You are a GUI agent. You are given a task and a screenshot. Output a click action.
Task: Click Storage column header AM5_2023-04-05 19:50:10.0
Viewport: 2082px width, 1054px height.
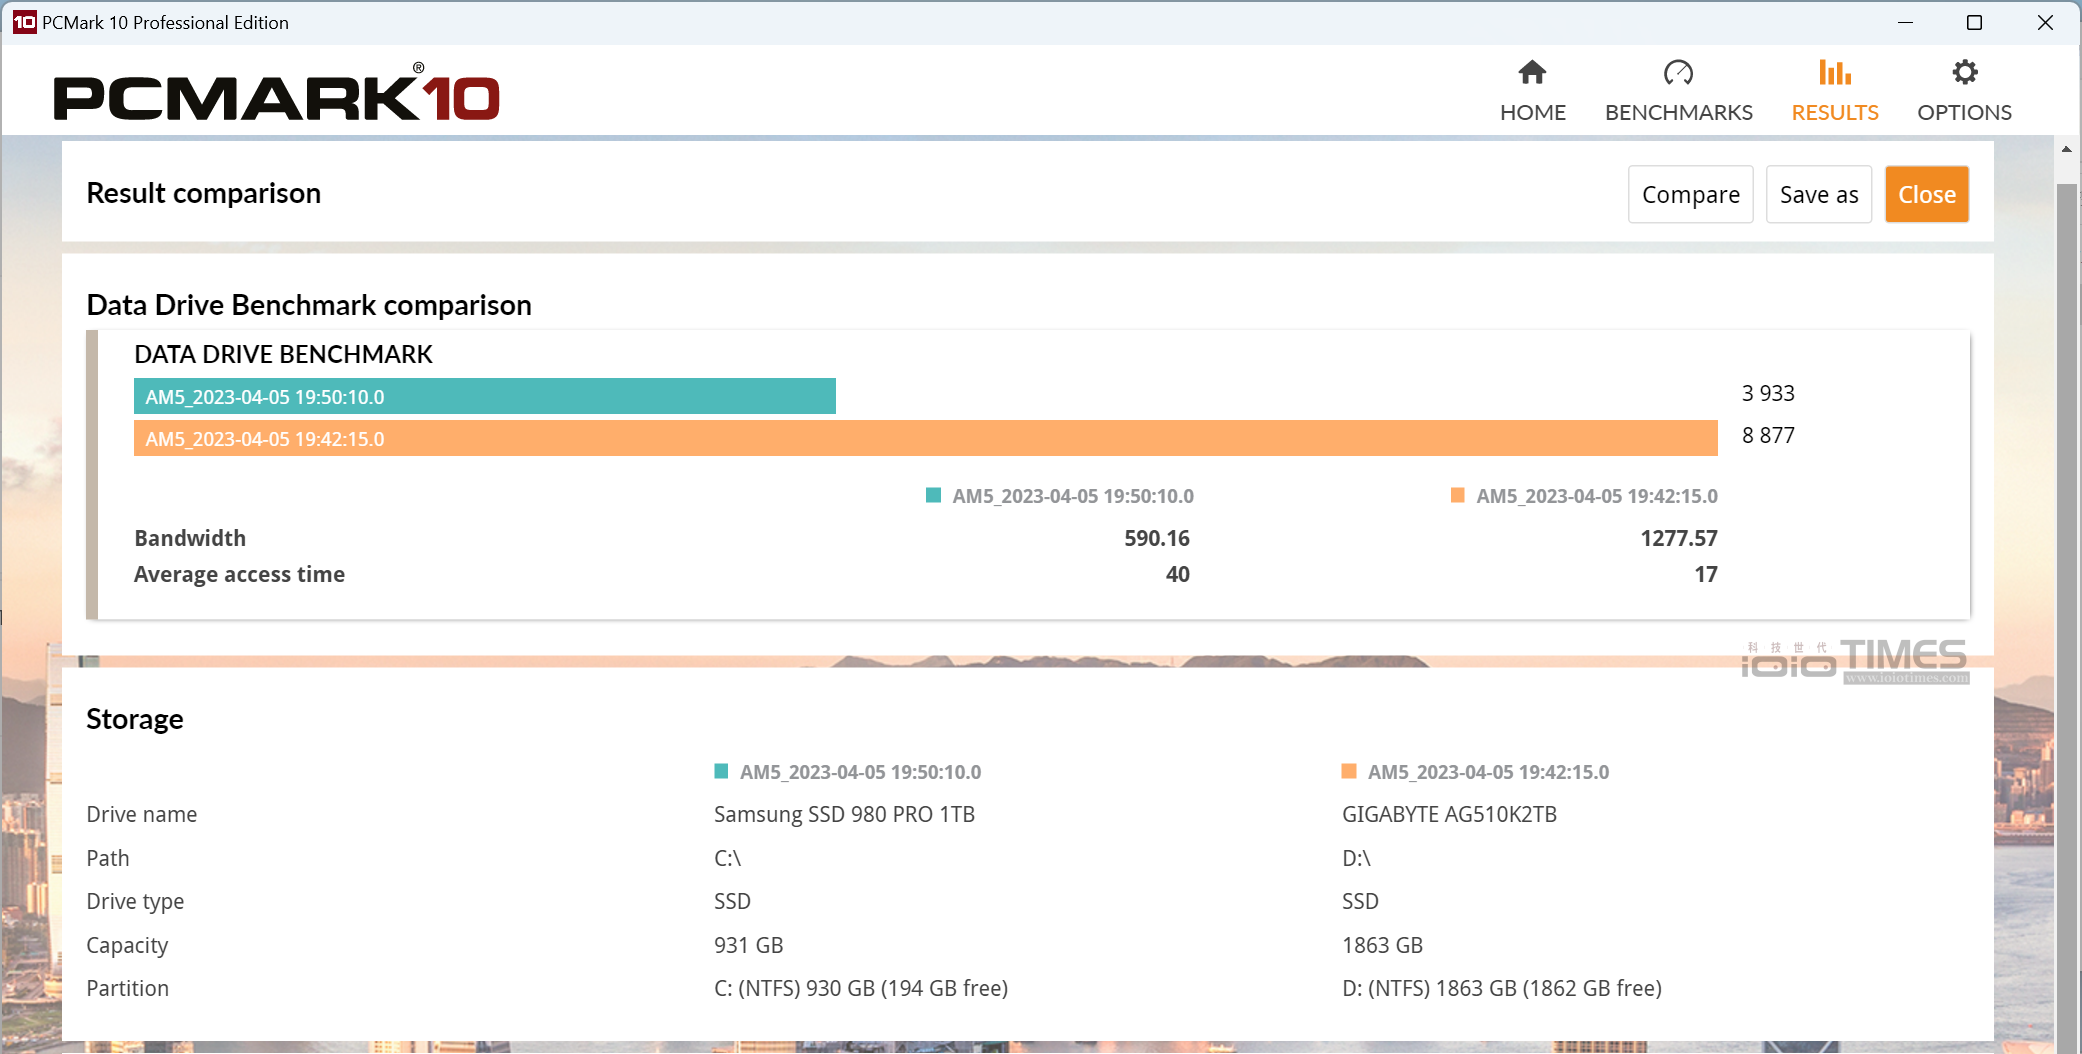[860, 772]
